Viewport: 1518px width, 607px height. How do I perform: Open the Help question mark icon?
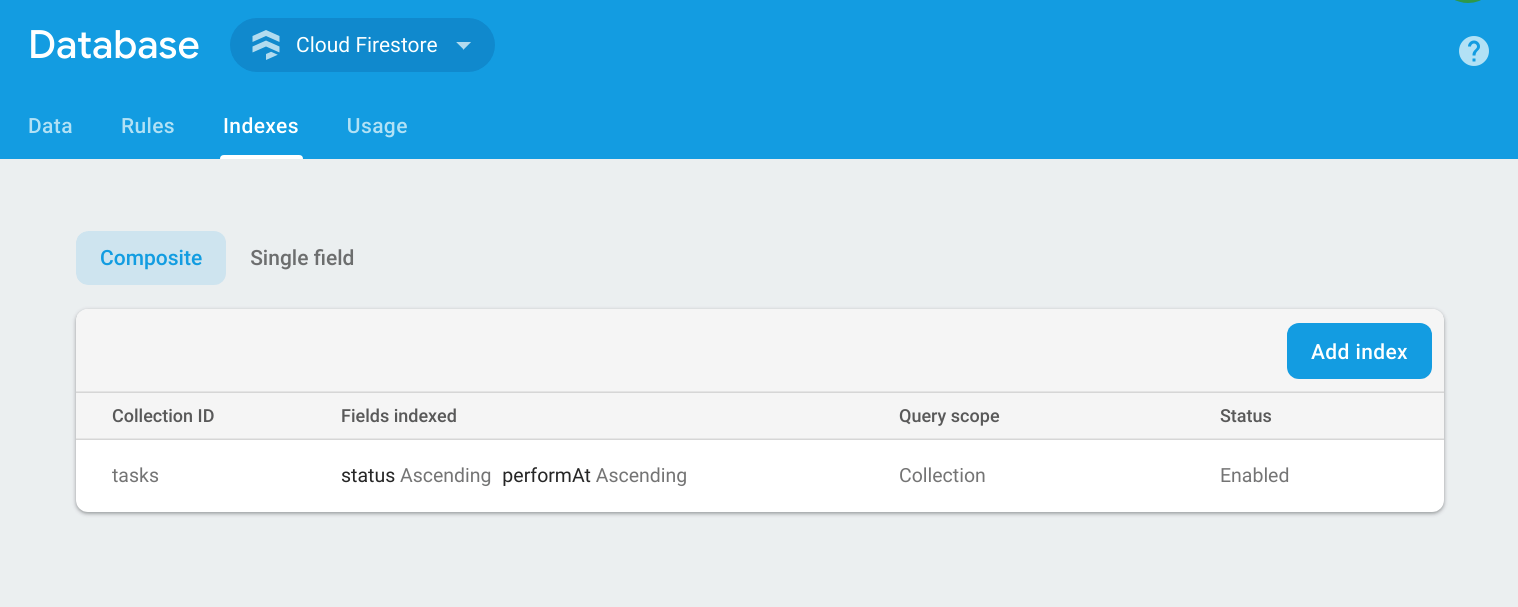1473,51
